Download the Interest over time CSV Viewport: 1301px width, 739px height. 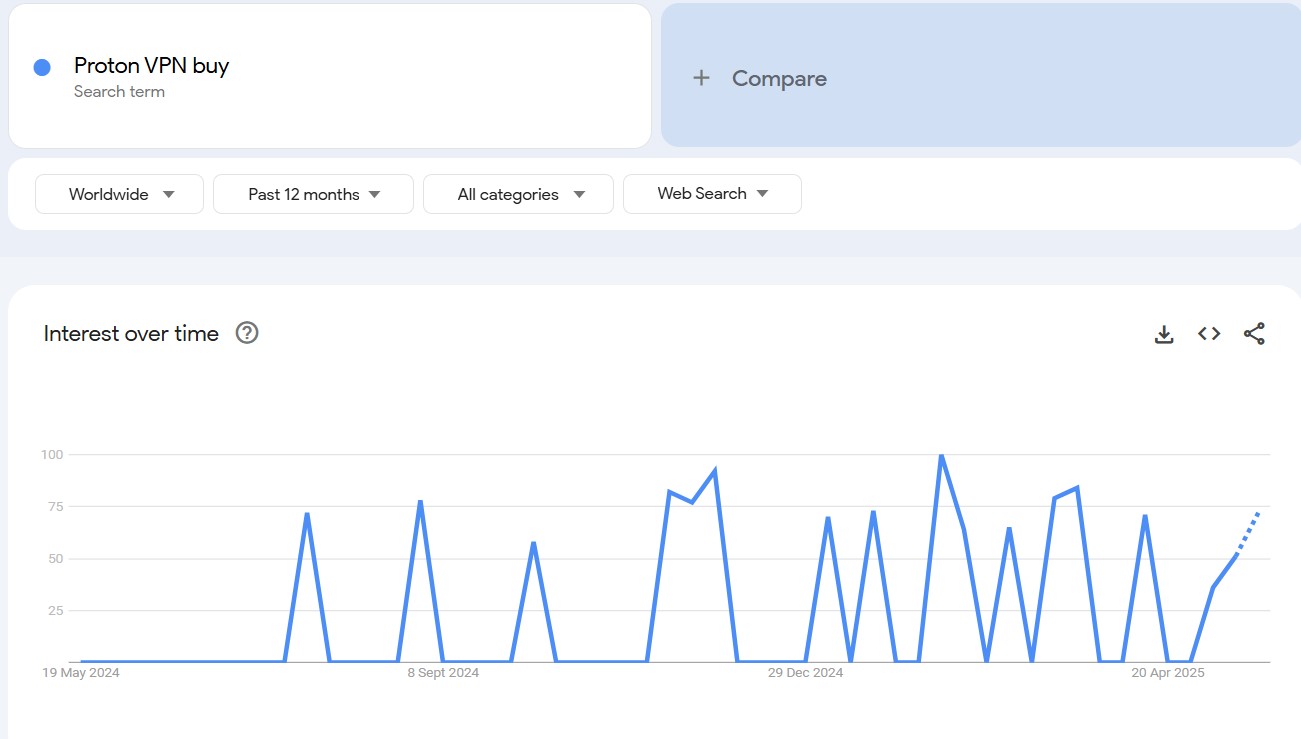[1164, 334]
